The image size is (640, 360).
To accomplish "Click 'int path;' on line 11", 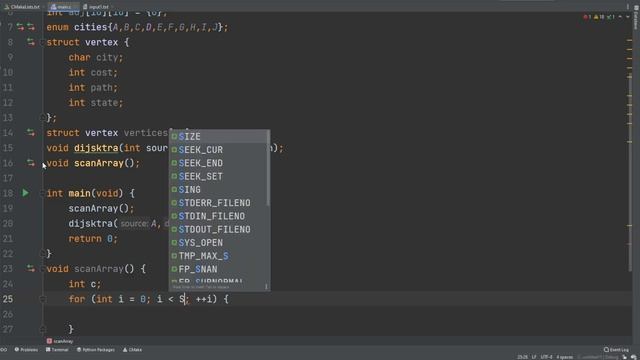I will click(x=93, y=87).
